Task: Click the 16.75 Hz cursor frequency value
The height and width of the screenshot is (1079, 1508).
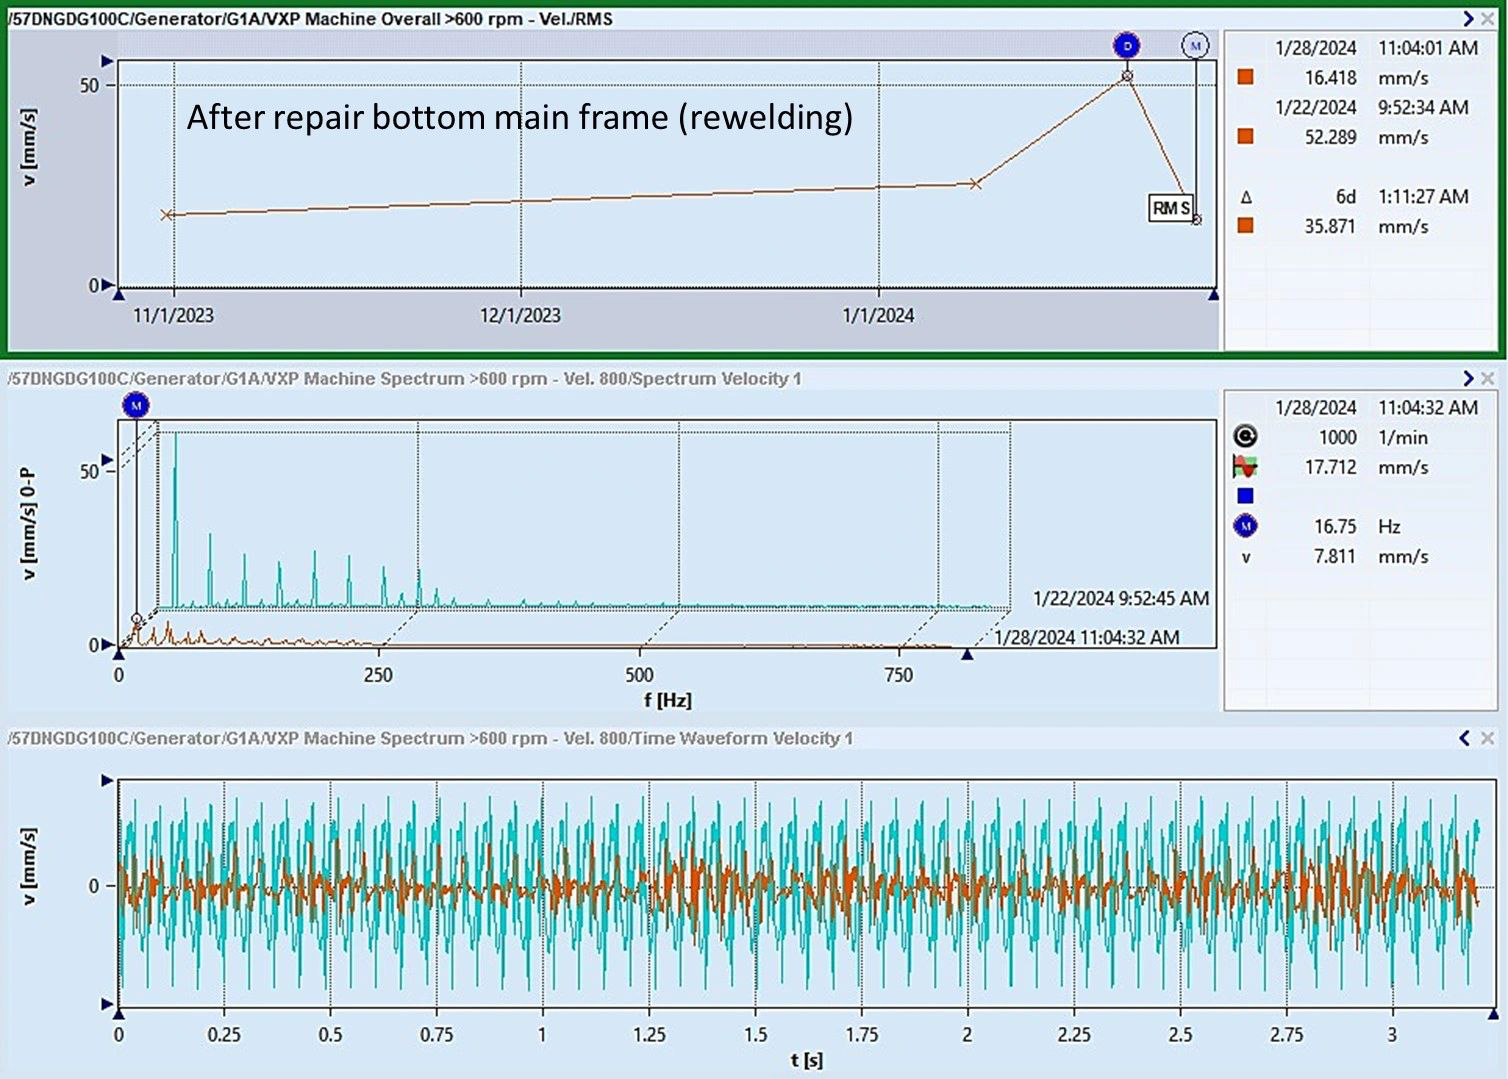Action: 1335,526
